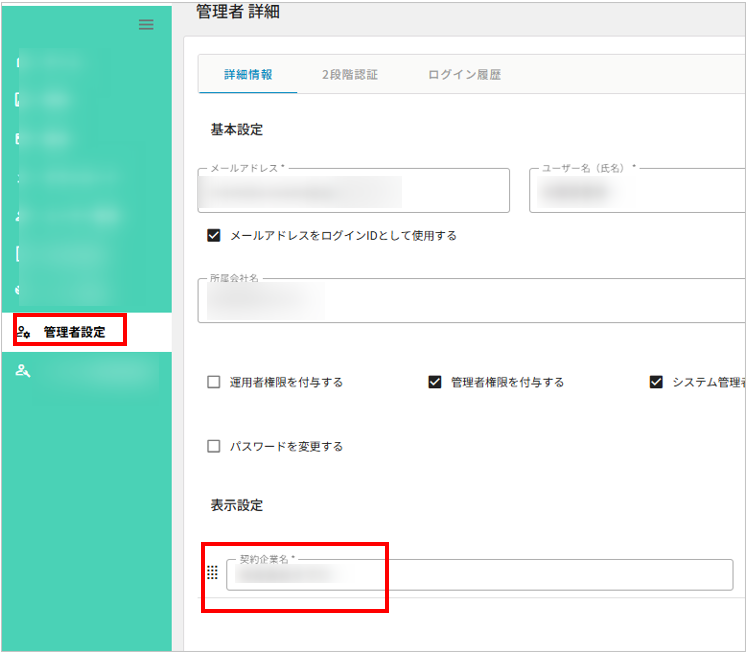Click into the メールアドレス field

click(x=354, y=191)
